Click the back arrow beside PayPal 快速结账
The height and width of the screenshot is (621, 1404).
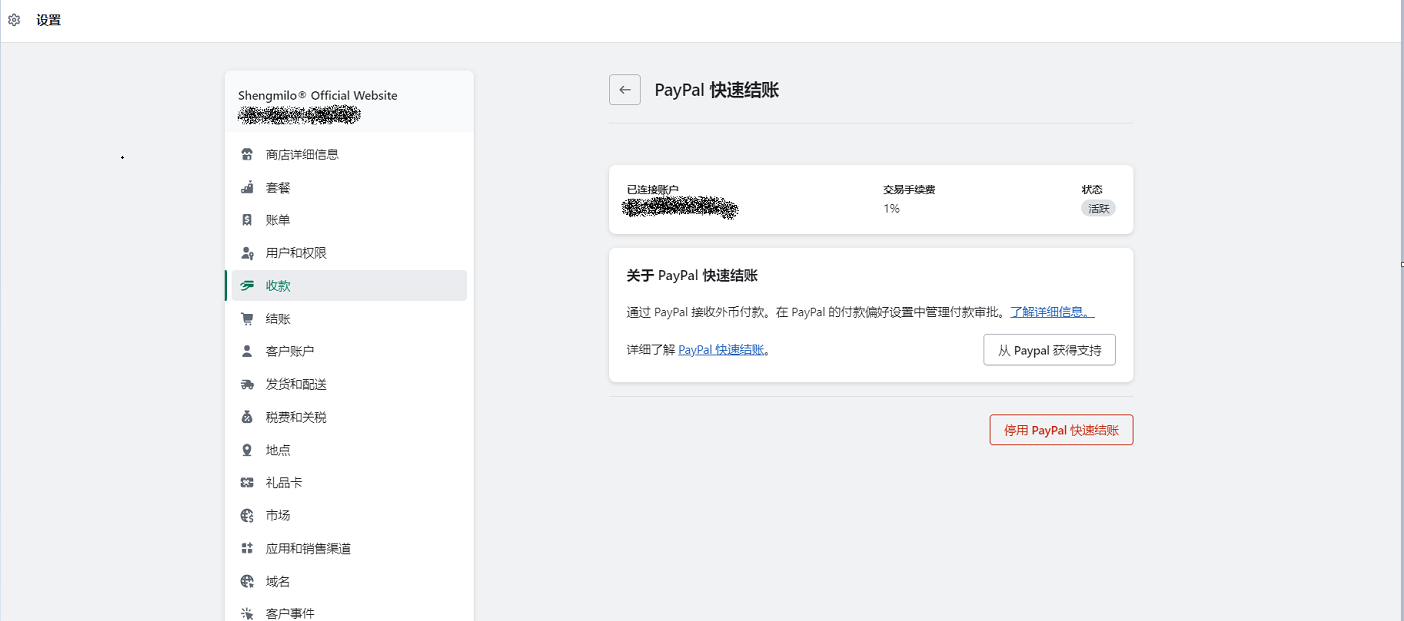[624, 90]
